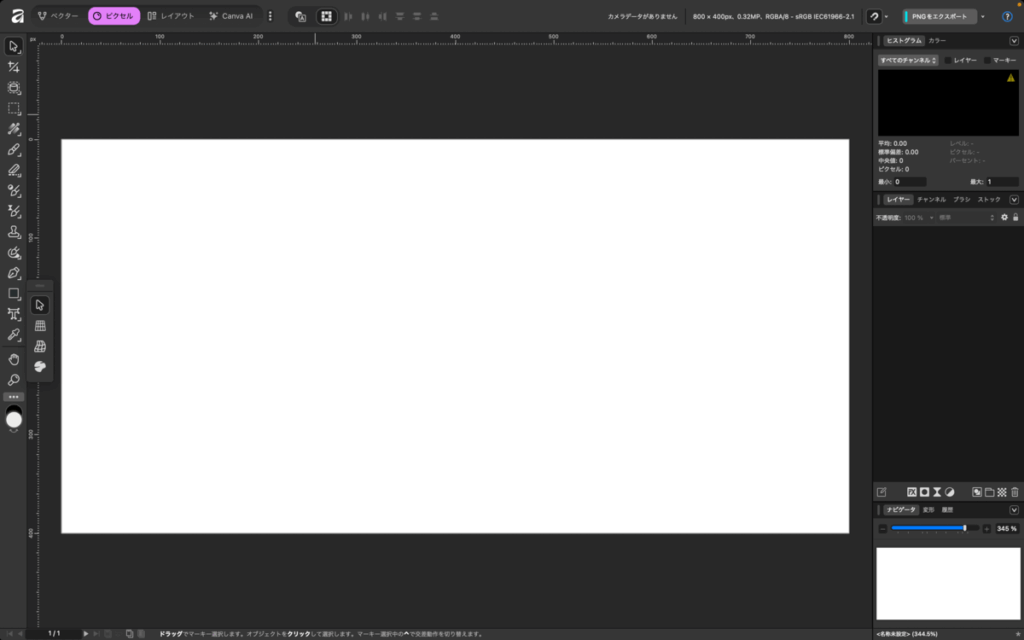Image resolution: width=1024 pixels, height=640 pixels.
Task: Open the すべてのチャンネル dropdown
Action: click(907, 61)
